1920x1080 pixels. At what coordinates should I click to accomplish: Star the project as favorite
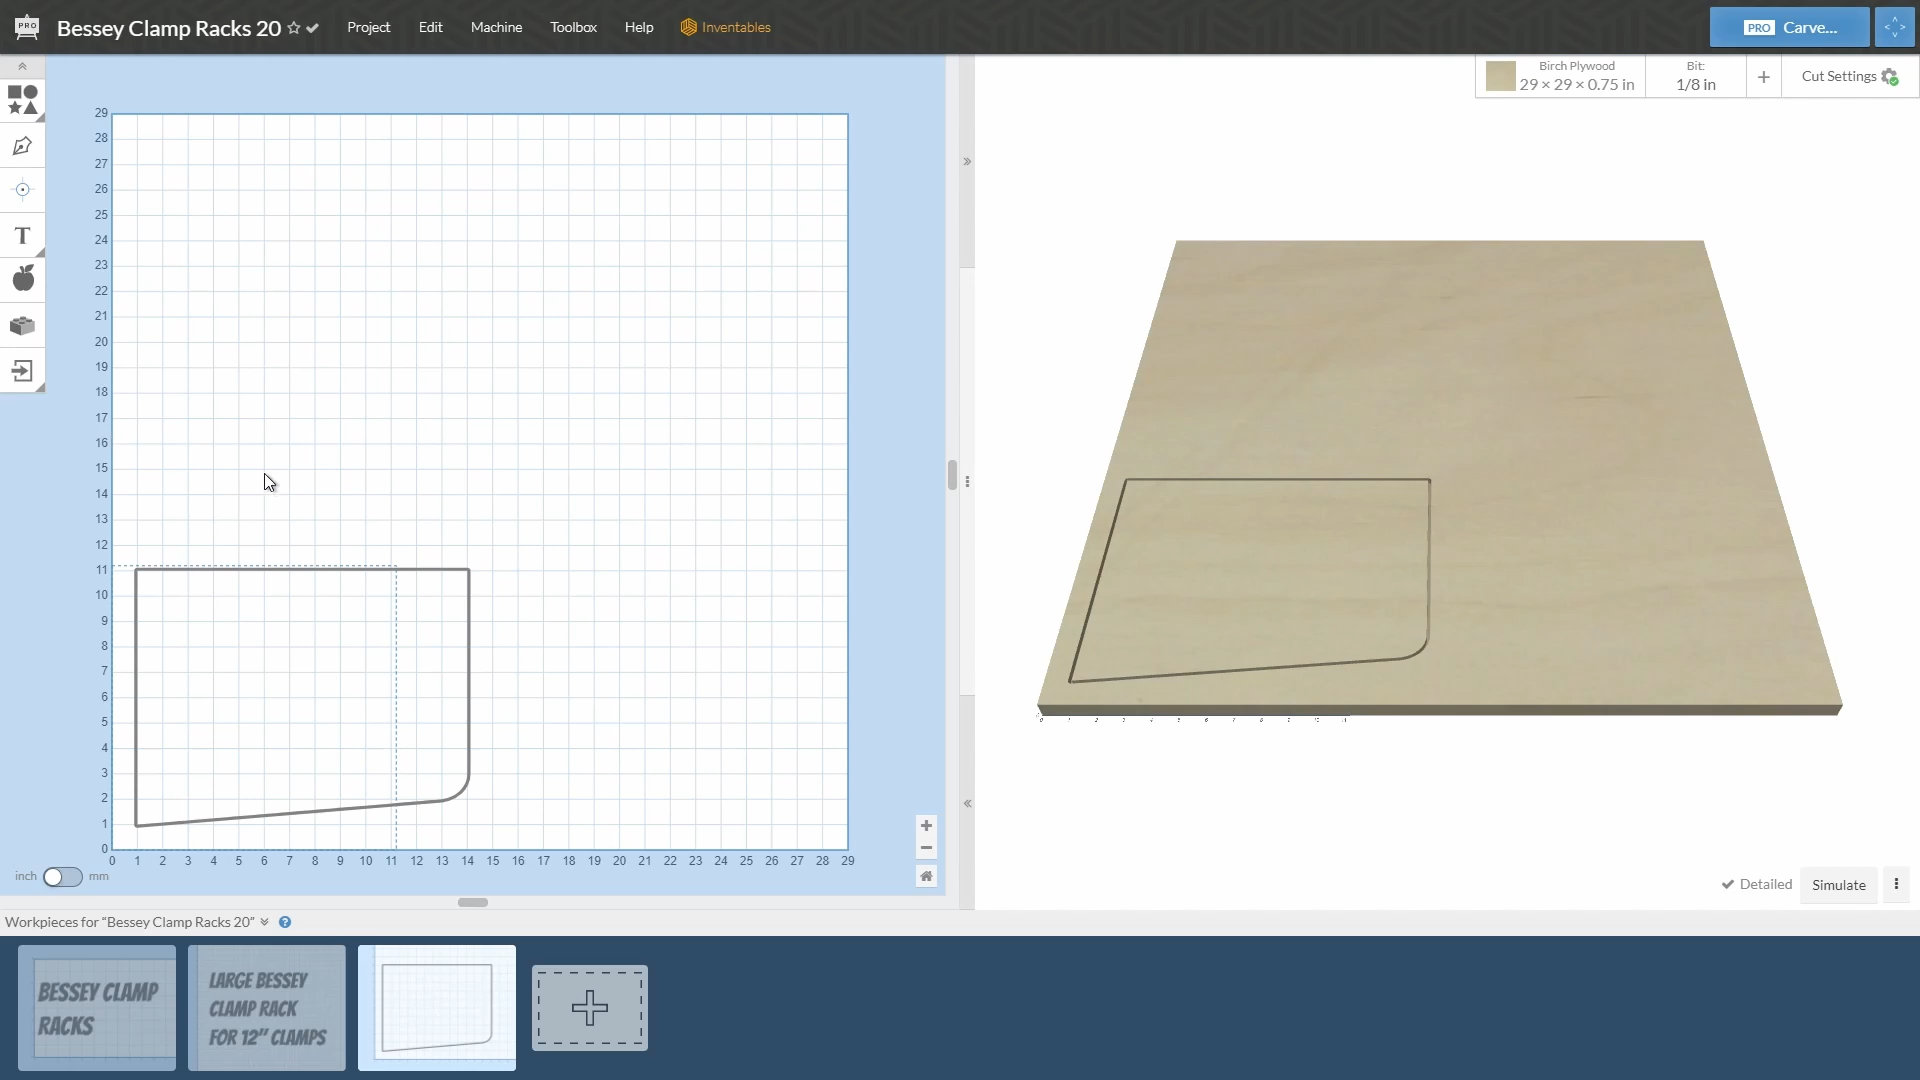[293, 28]
